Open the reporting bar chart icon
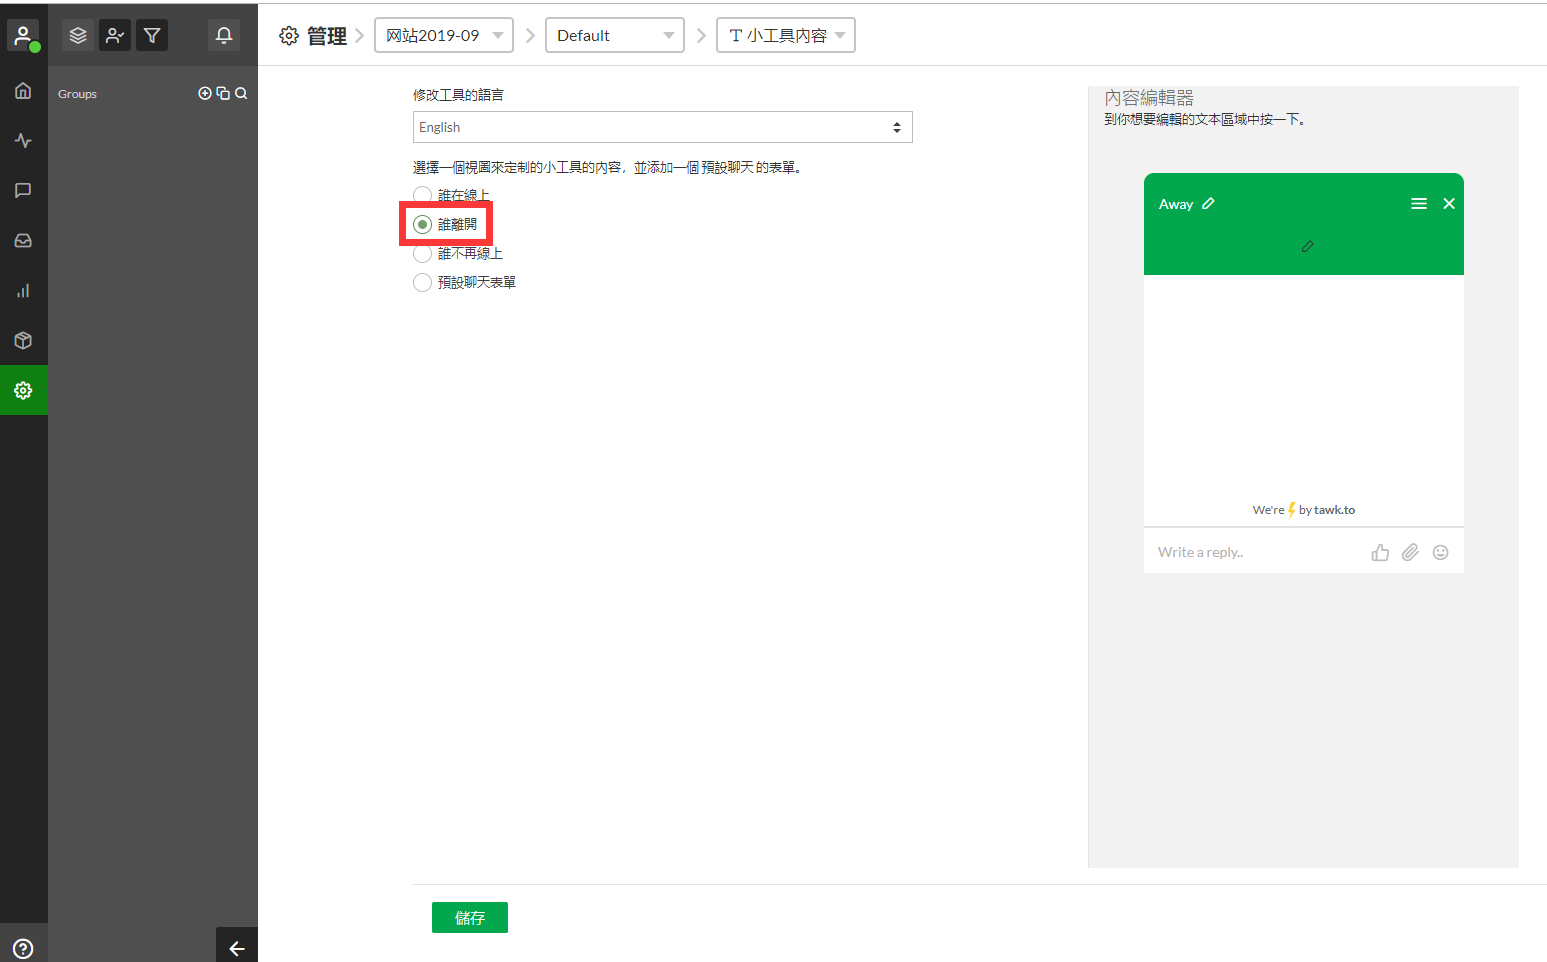Viewport: 1547px width, 962px height. [x=23, y=291]
